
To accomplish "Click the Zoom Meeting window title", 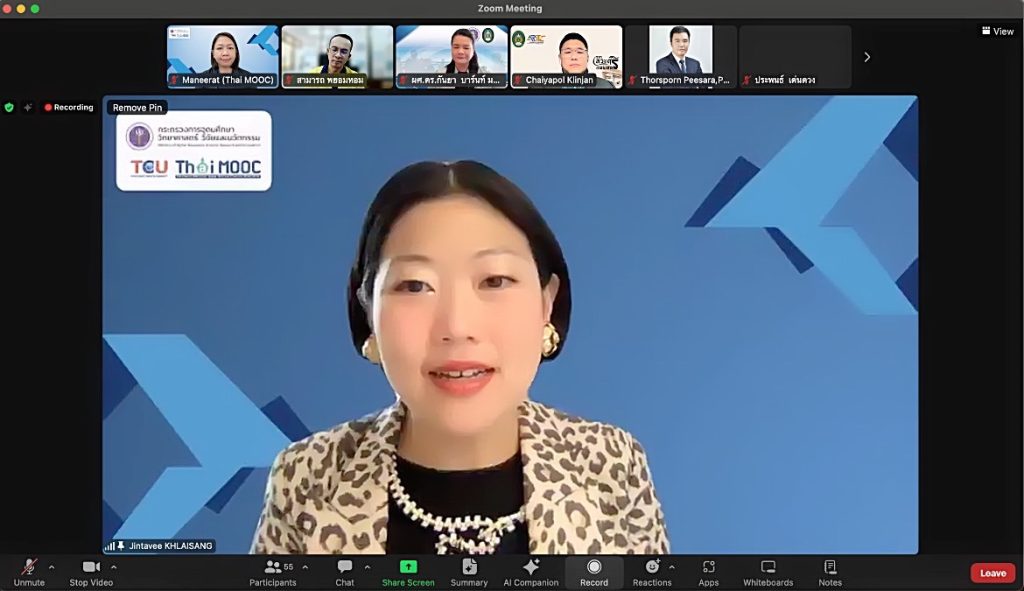I will tap(510, 8).
